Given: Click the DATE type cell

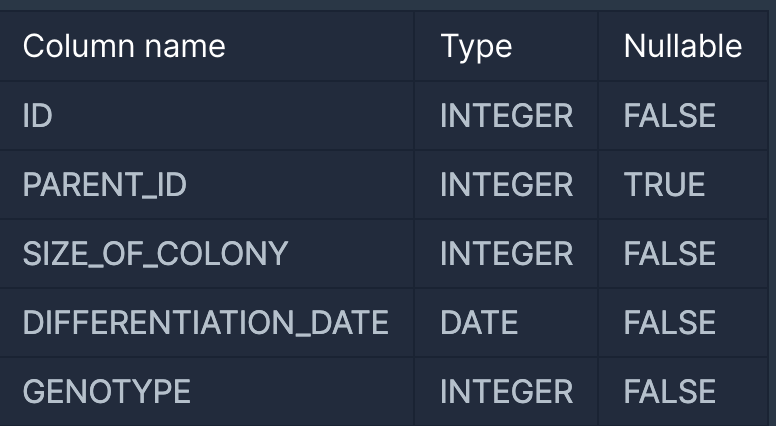Looking at the screenshot, I should 479,323.
